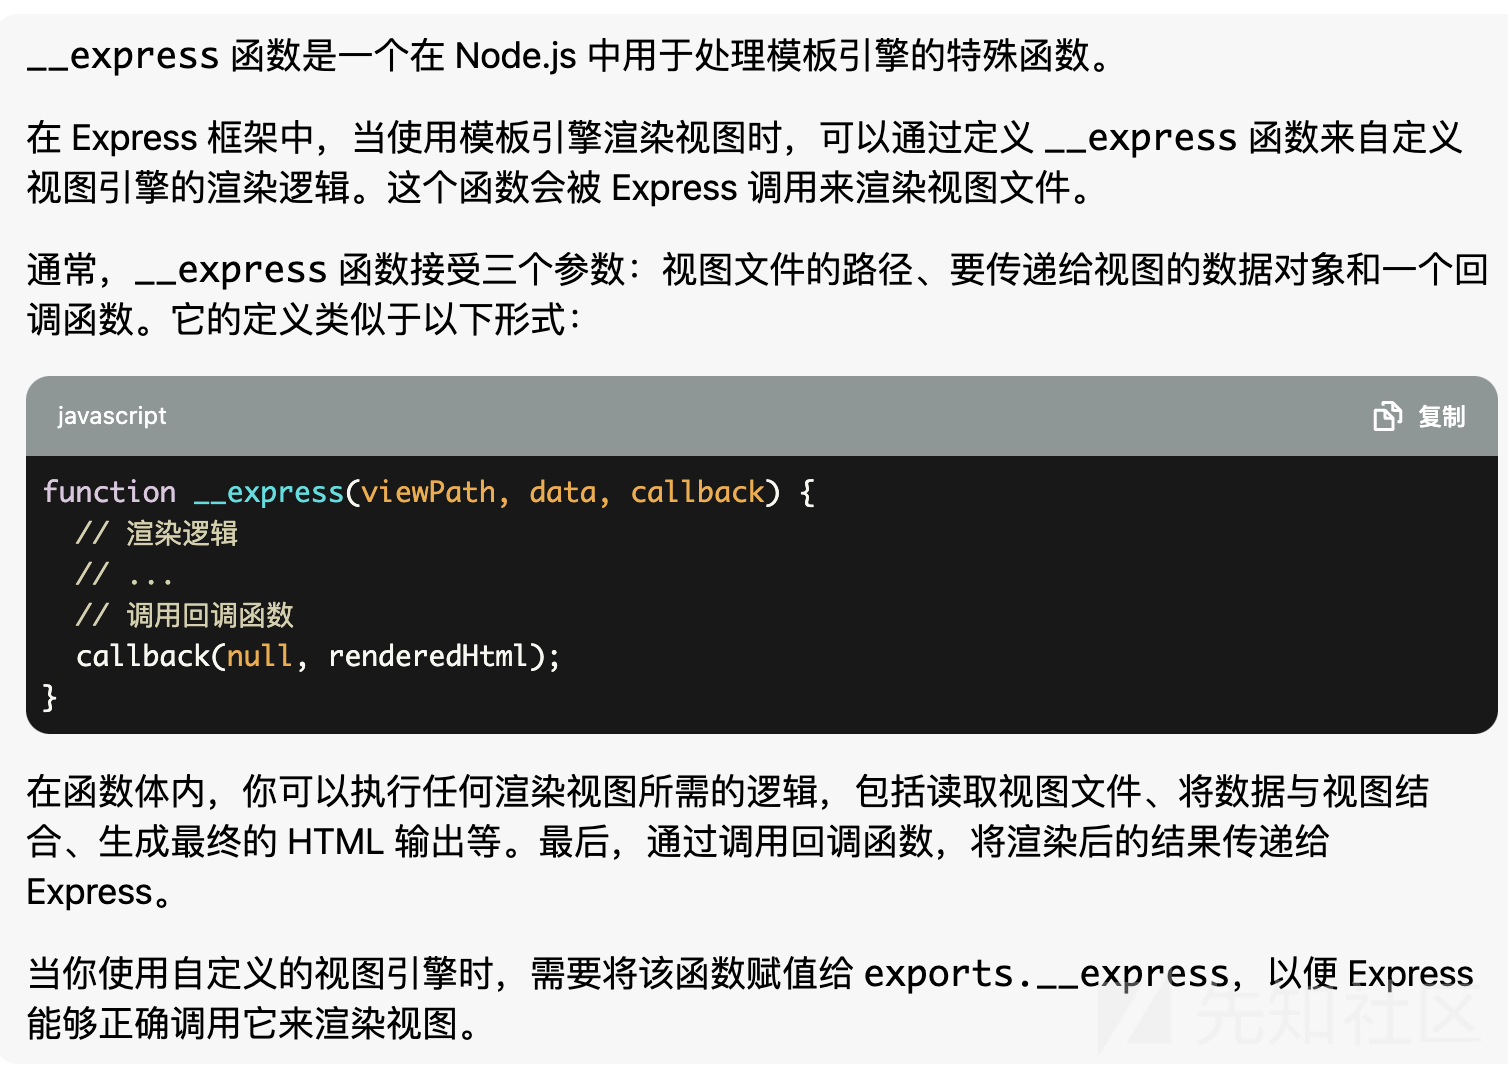Click the word HTML in the paragraph
The image size is (1508, 1066).
point(335,842)
